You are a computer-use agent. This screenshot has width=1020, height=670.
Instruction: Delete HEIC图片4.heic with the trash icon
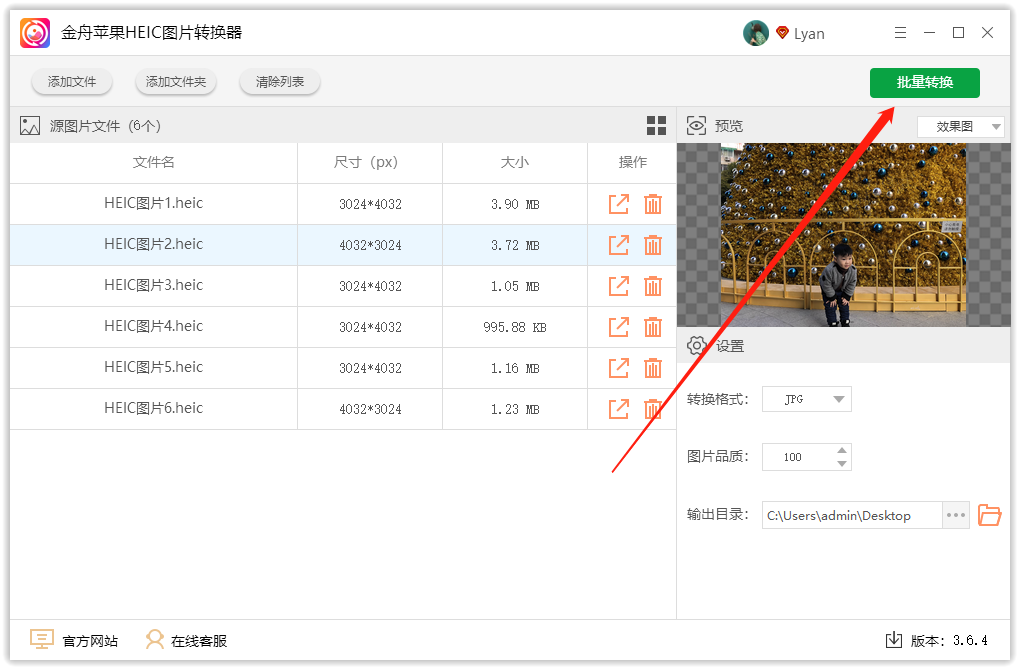[653, 327]
